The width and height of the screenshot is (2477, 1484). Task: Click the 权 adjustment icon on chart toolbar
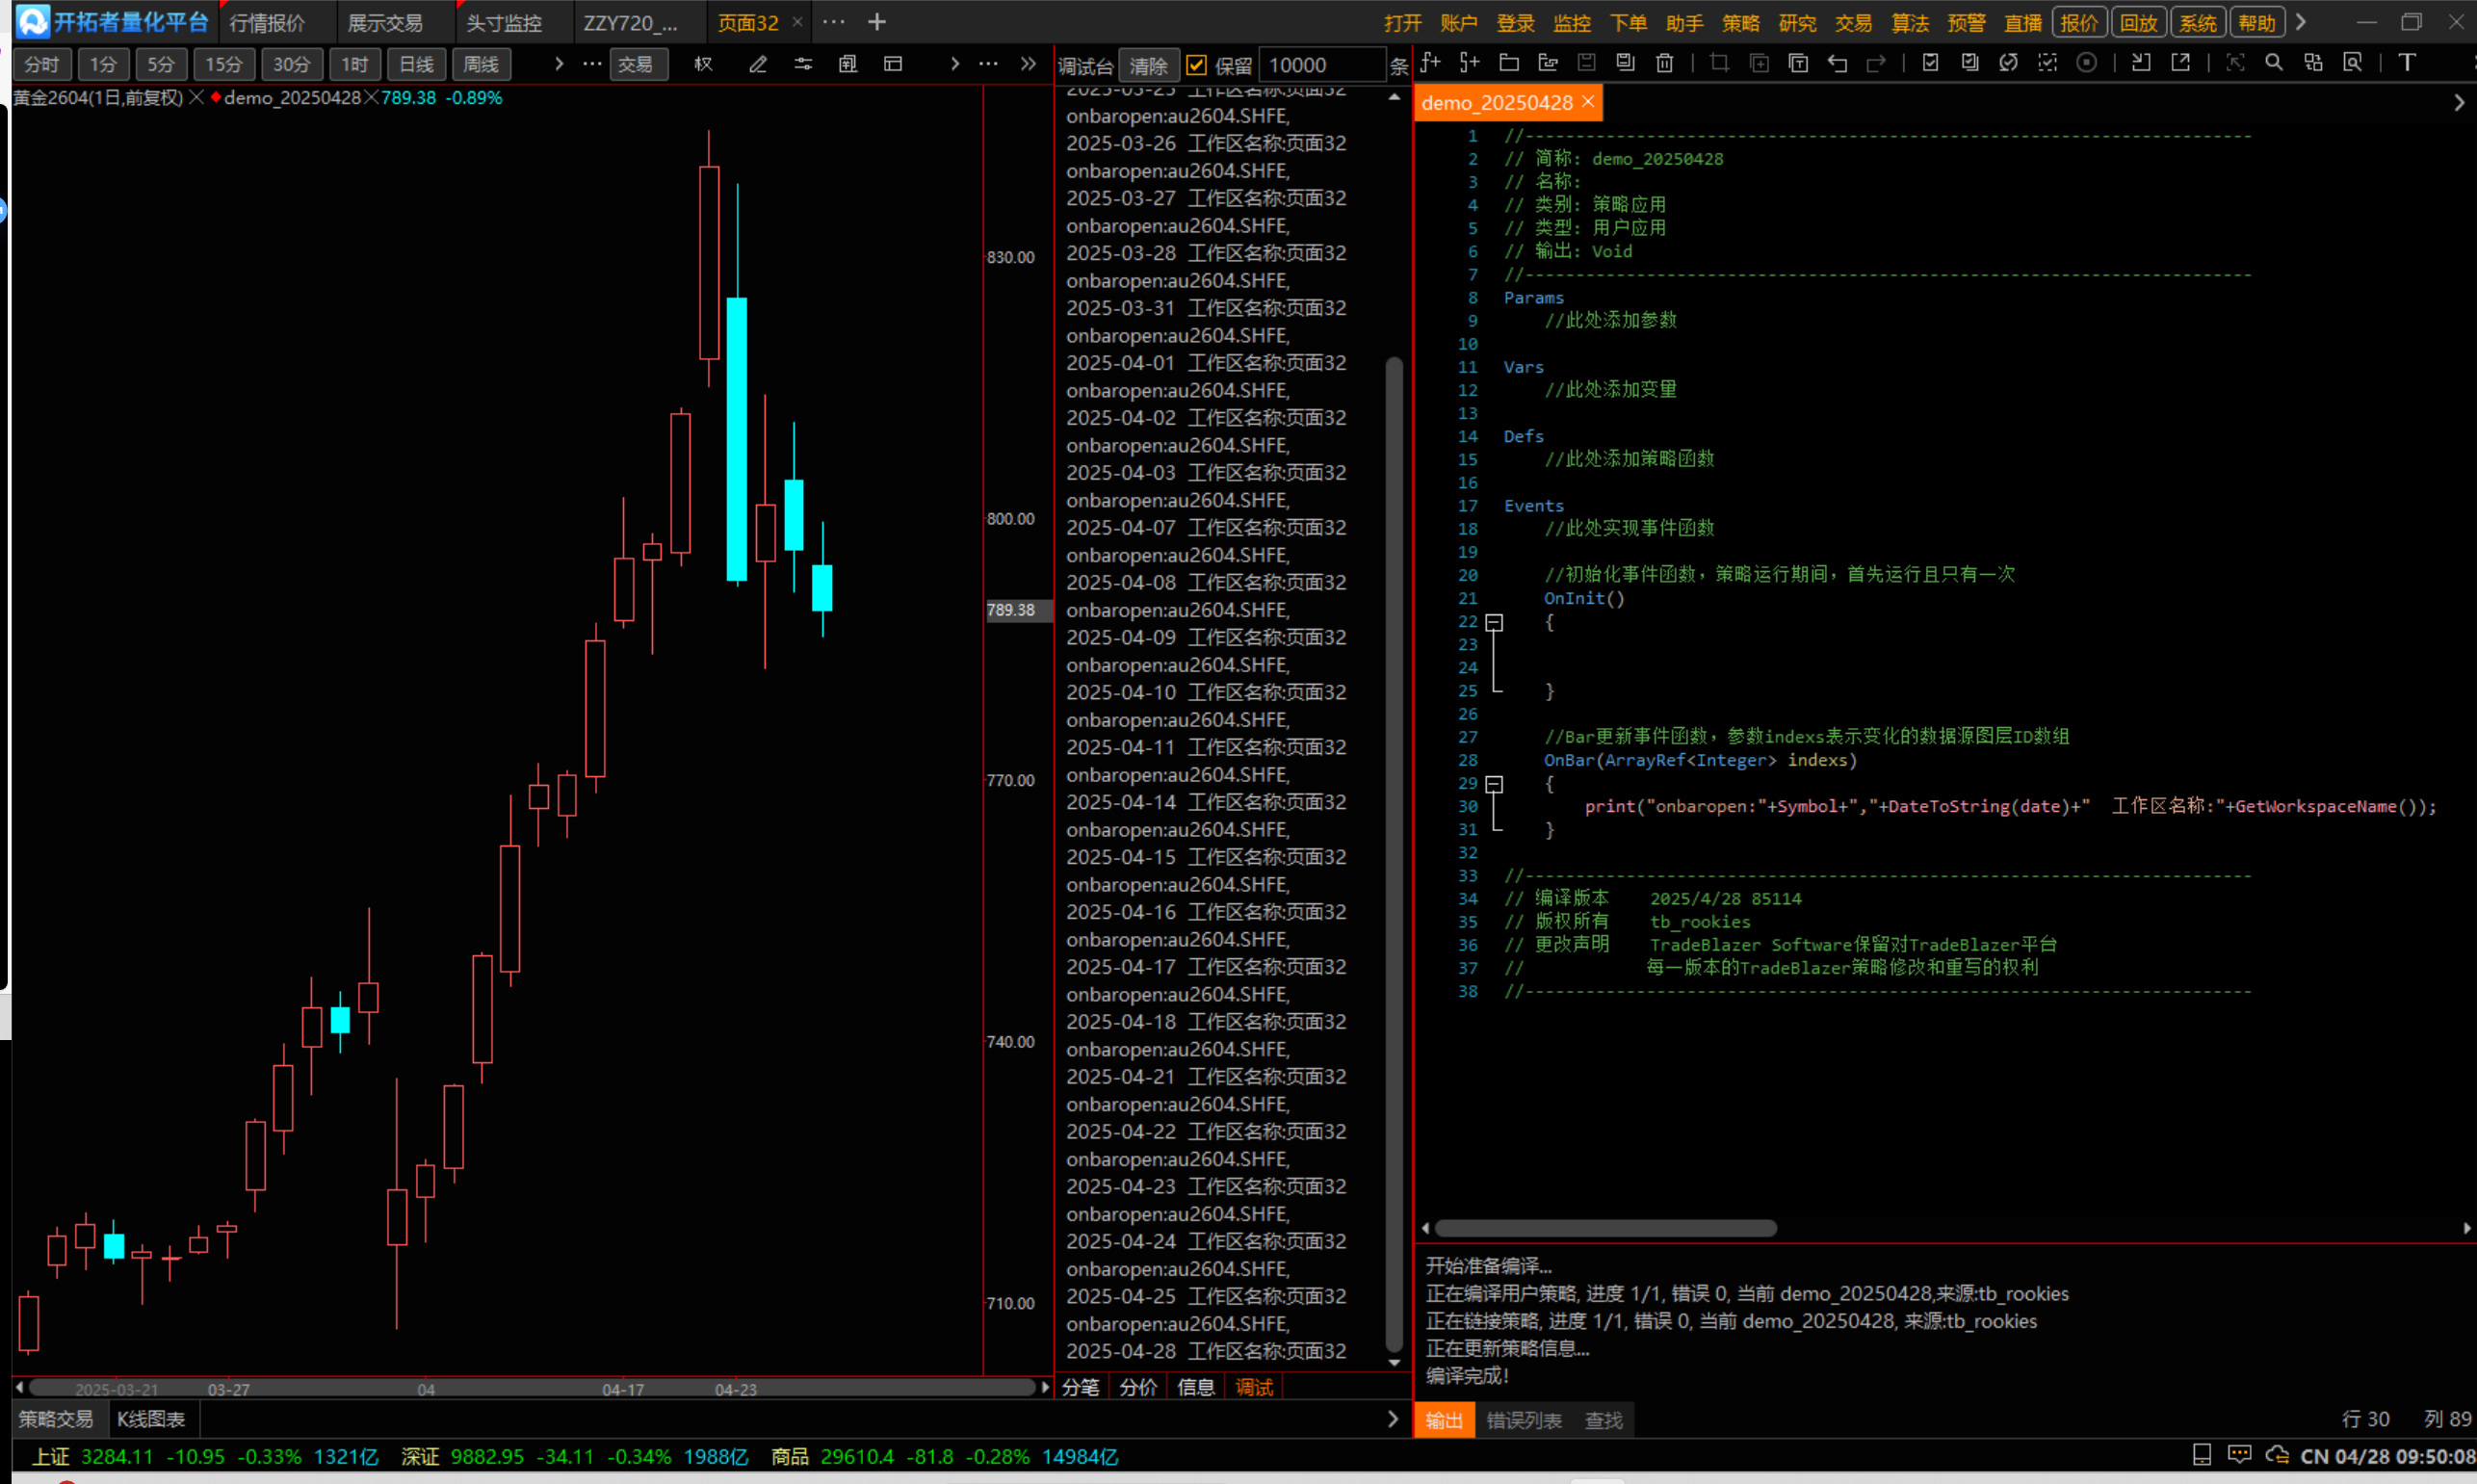pos(704,64)
